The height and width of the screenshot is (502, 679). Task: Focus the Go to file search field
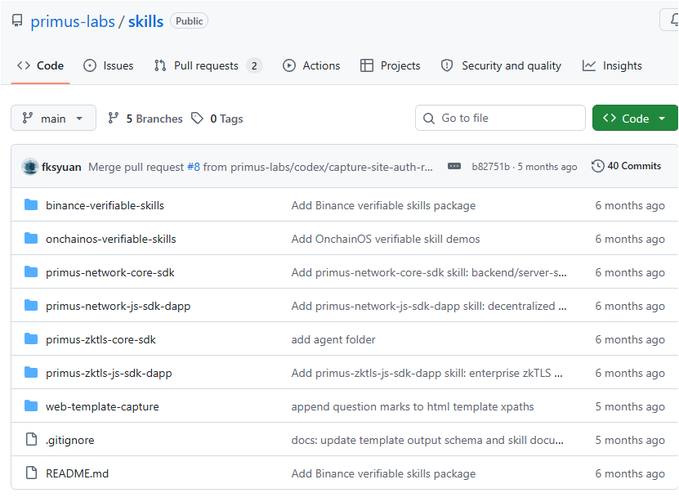coord(500,118)
